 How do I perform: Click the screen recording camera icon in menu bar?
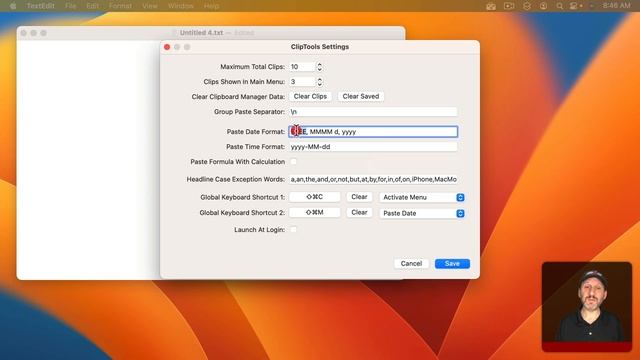(x=509, y=6)
